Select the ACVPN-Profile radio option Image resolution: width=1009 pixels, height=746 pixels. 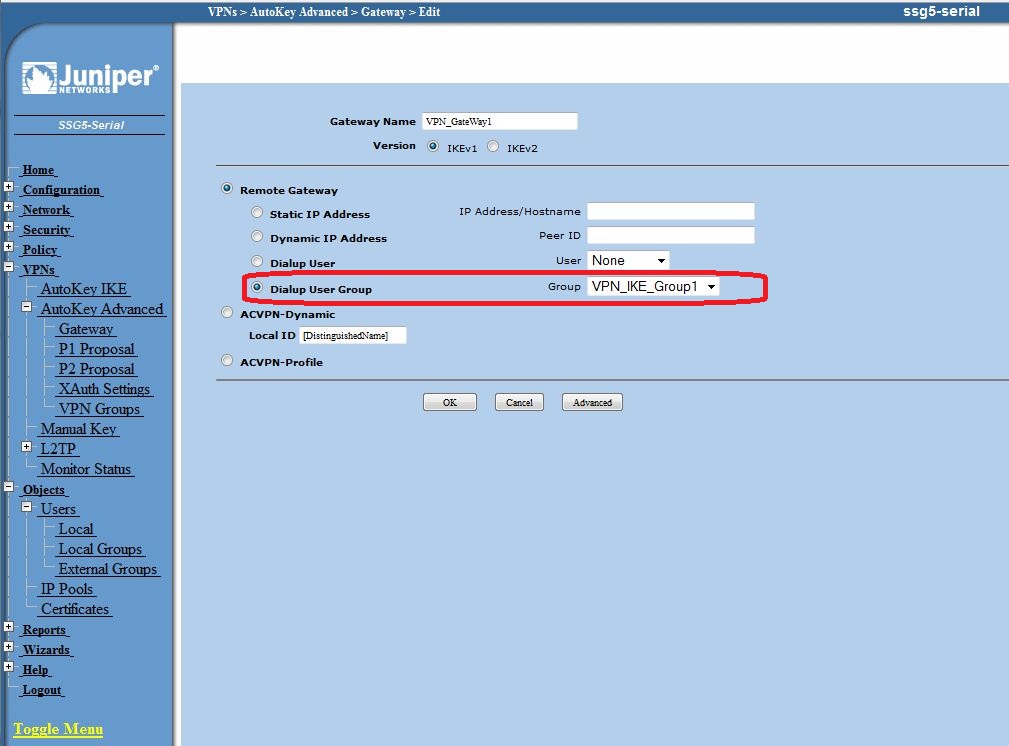click(227, 360)
